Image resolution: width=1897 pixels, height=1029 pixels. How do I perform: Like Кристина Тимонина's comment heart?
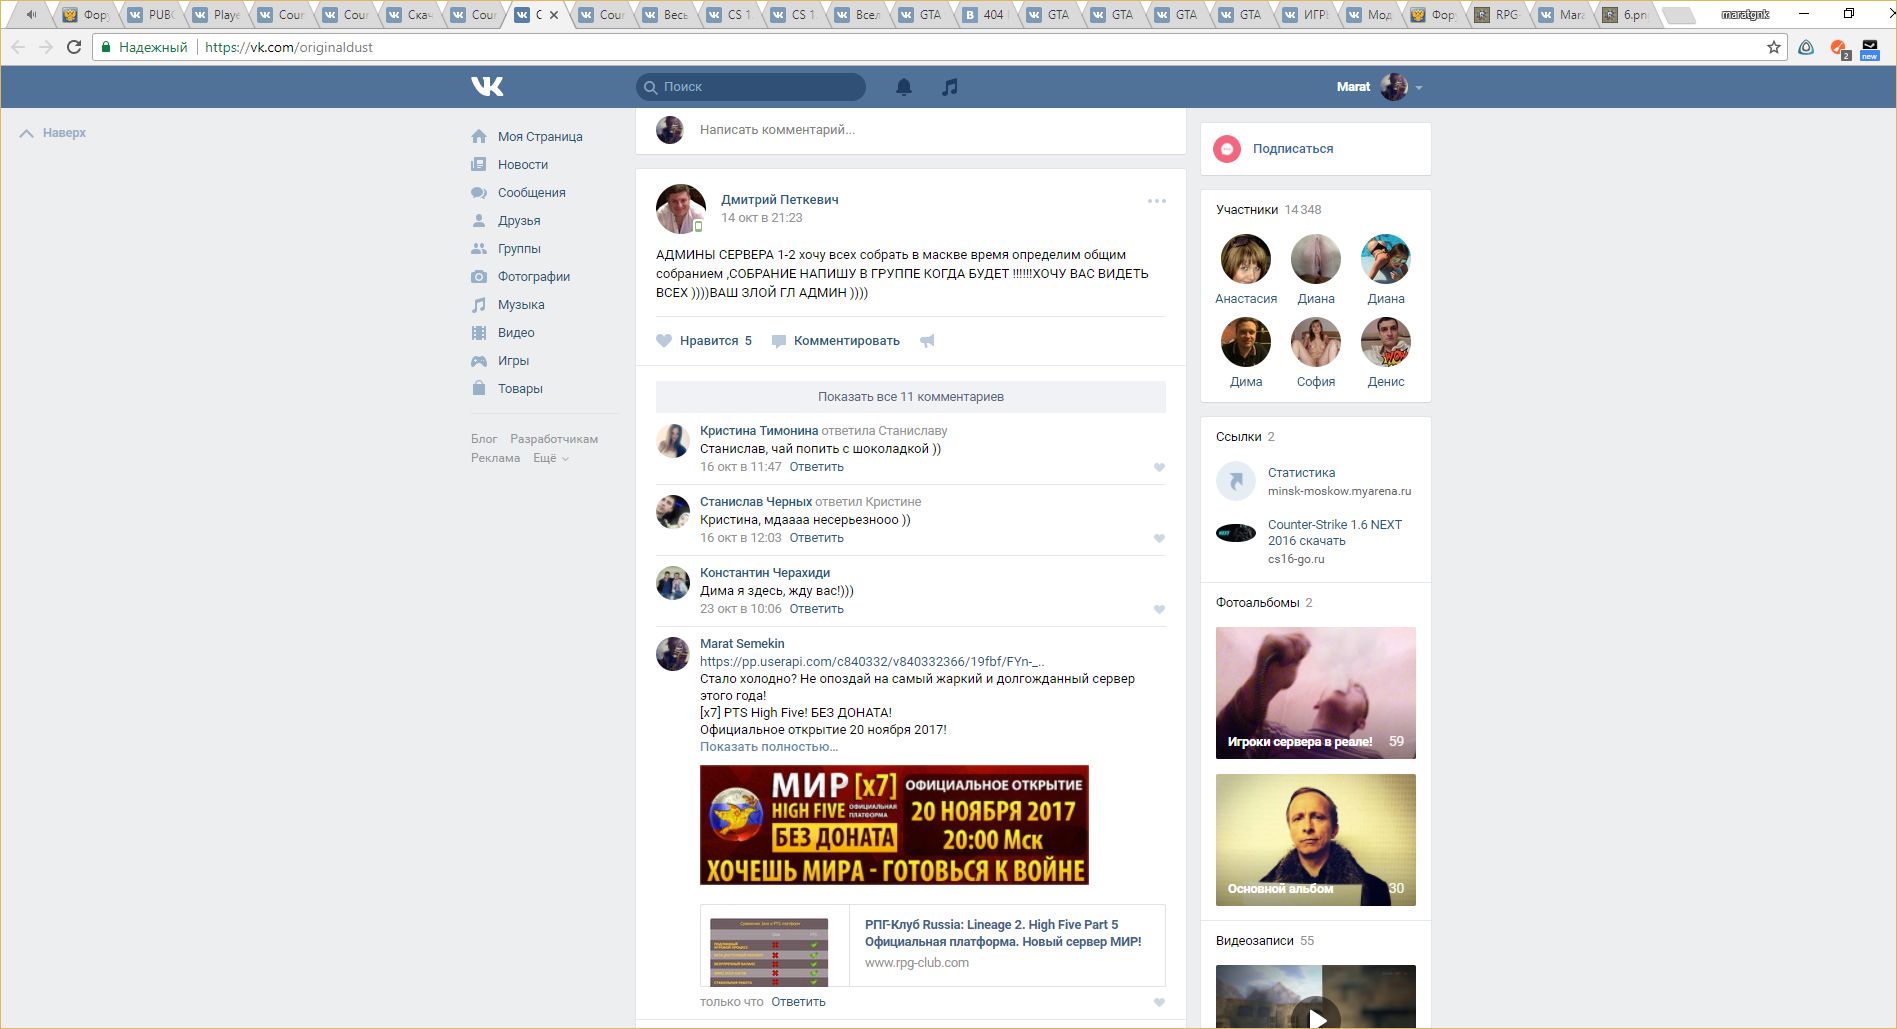[1159, 467]
